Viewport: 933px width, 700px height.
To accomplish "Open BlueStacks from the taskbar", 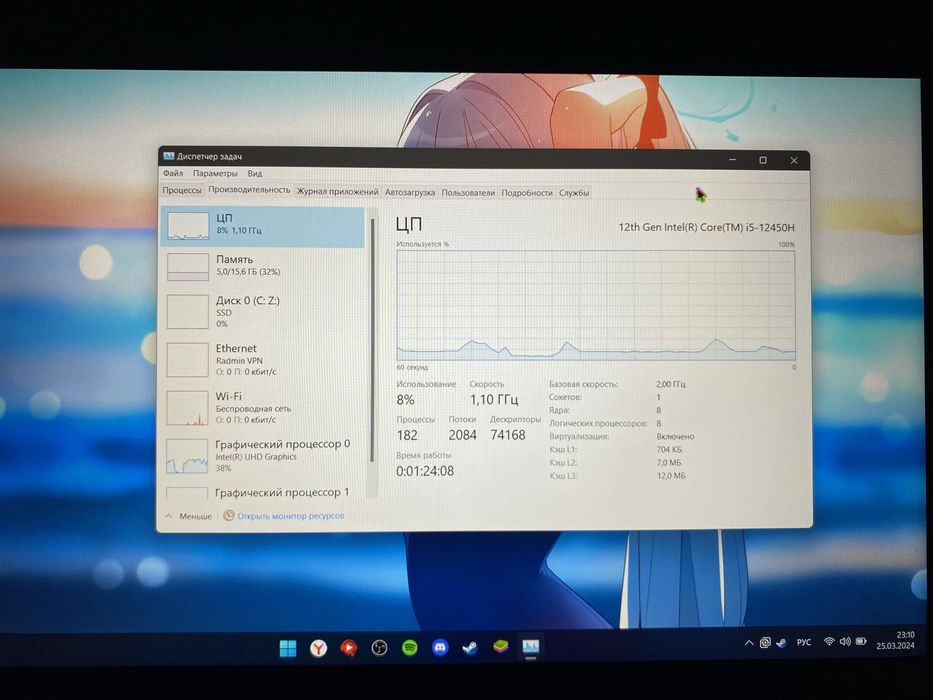I will pos(500,646).
